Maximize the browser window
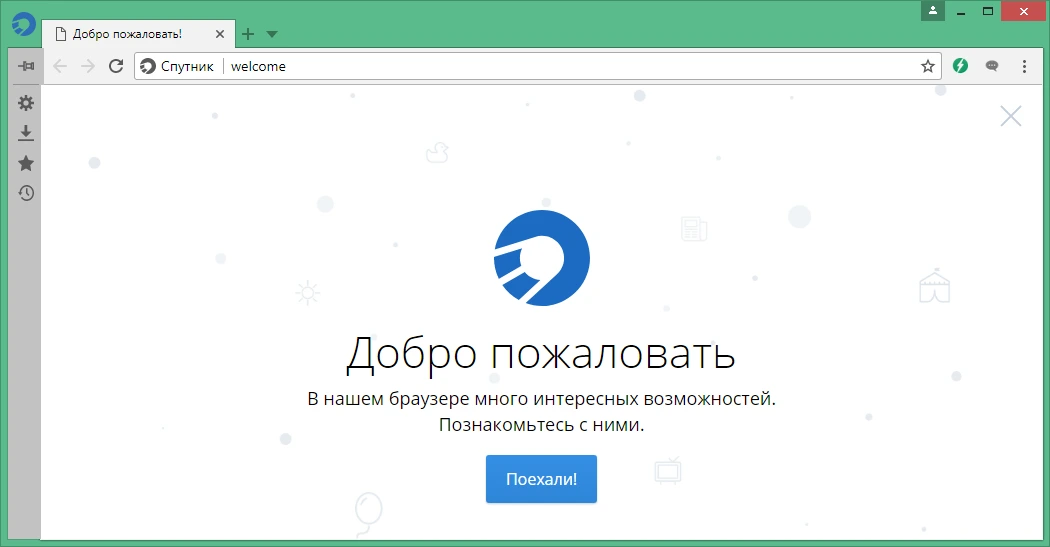 coord(987,11)
